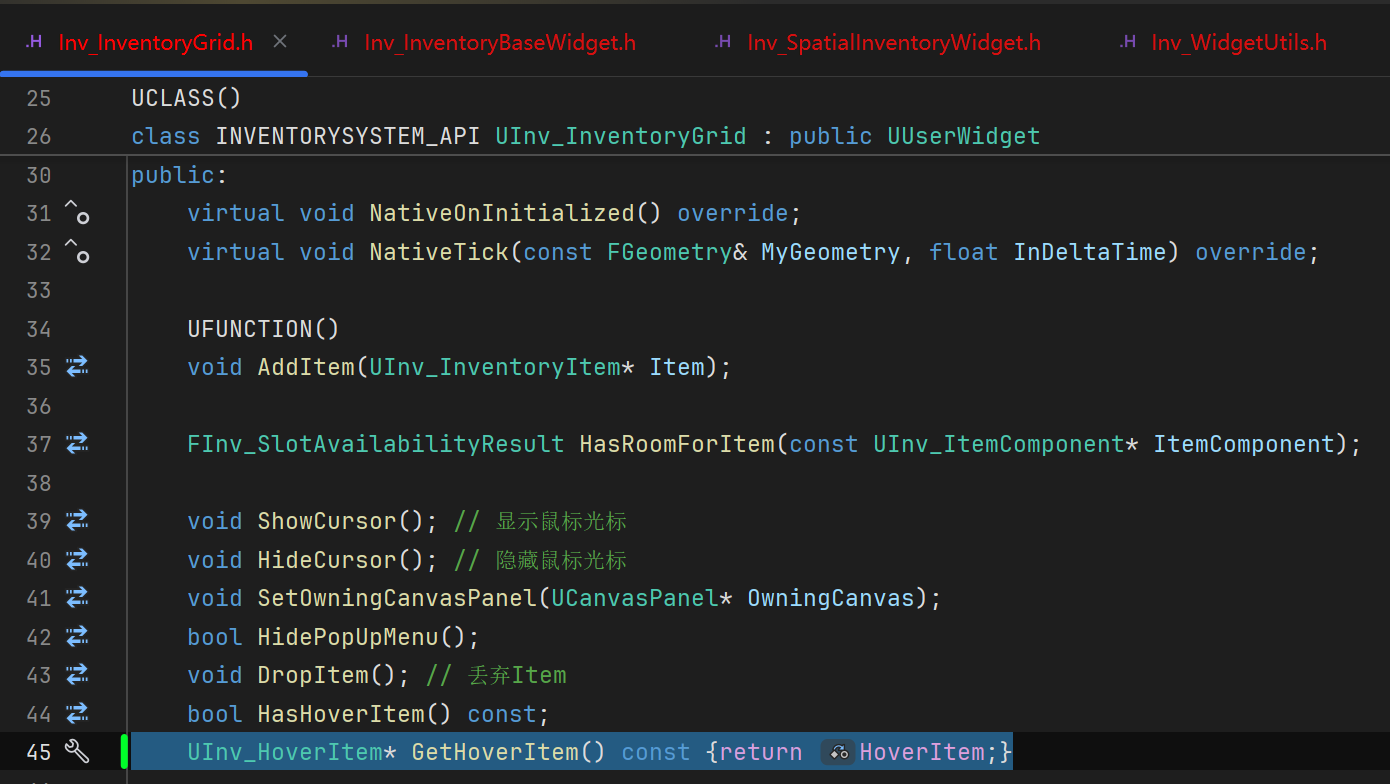Open the Inv_InventoryBaseWidget.h tab
Screen dimensions: 1390x784
pos(499,42)
